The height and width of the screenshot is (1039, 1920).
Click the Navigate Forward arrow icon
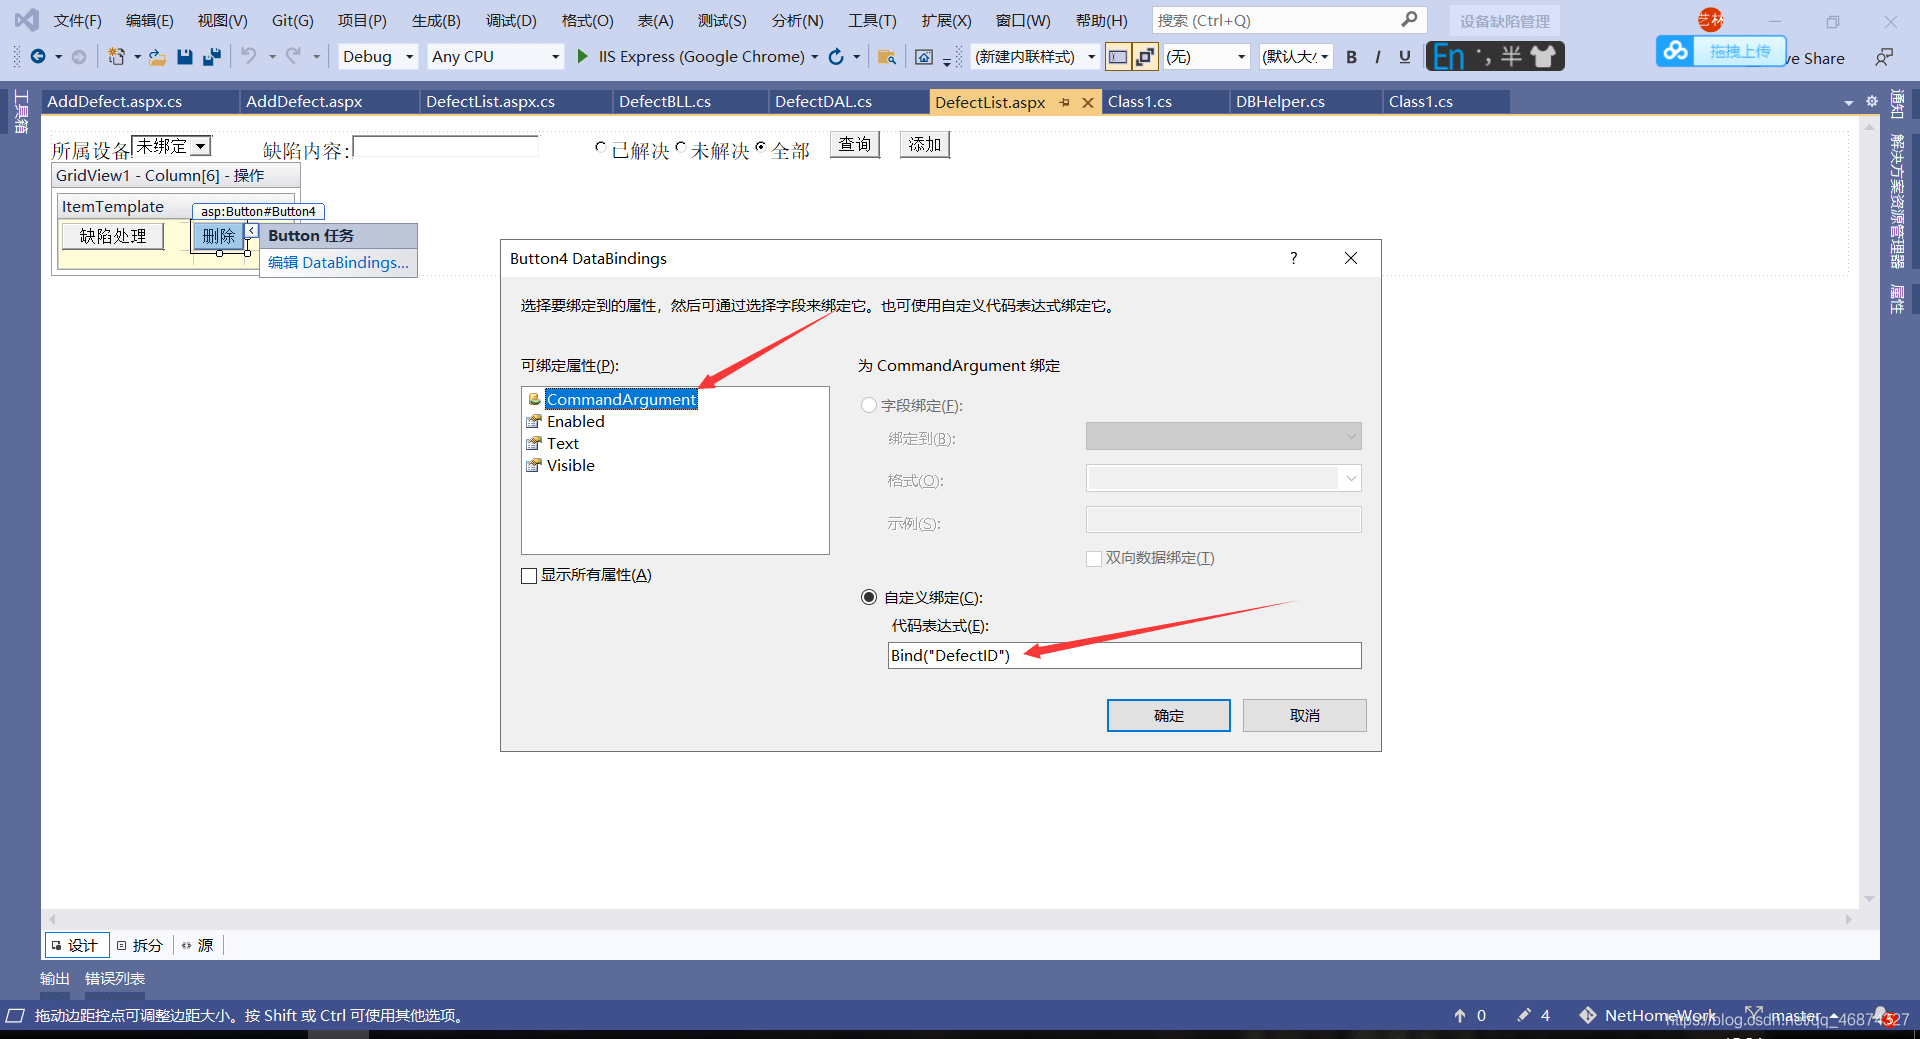click(79, 57)
